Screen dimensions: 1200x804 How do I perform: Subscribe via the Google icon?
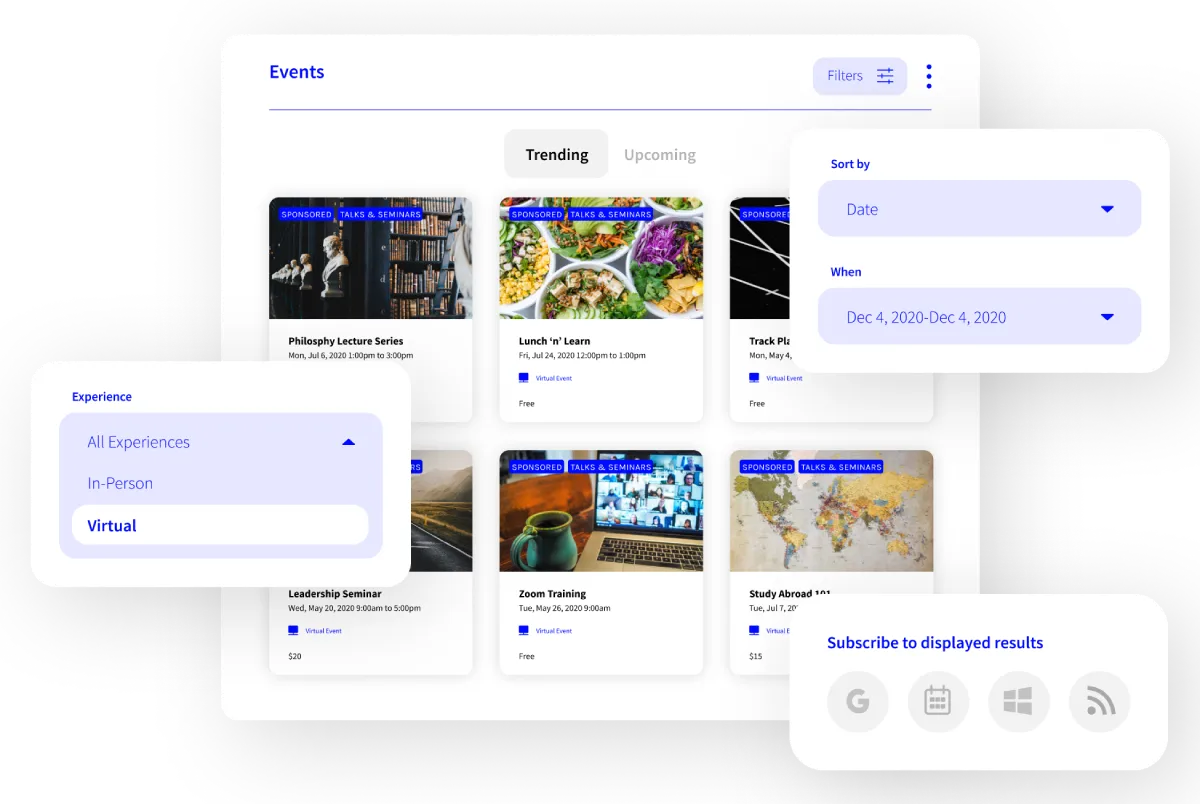click(858, 702)
